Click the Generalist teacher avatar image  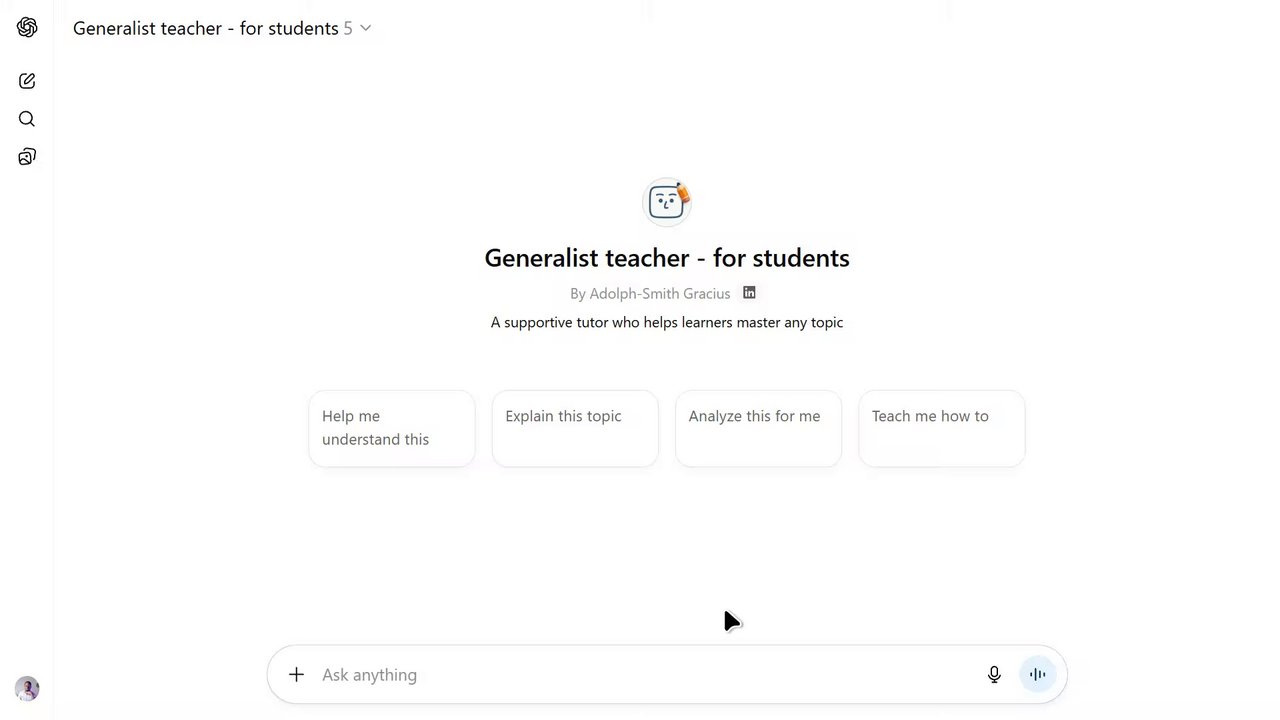point(667,202)
